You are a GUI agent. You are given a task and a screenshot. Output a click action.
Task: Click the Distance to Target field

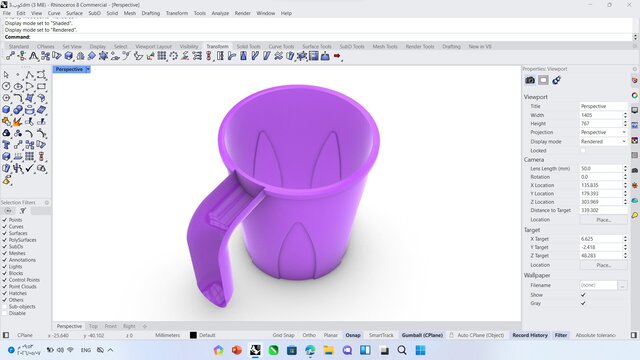click(x=603, y=210)
